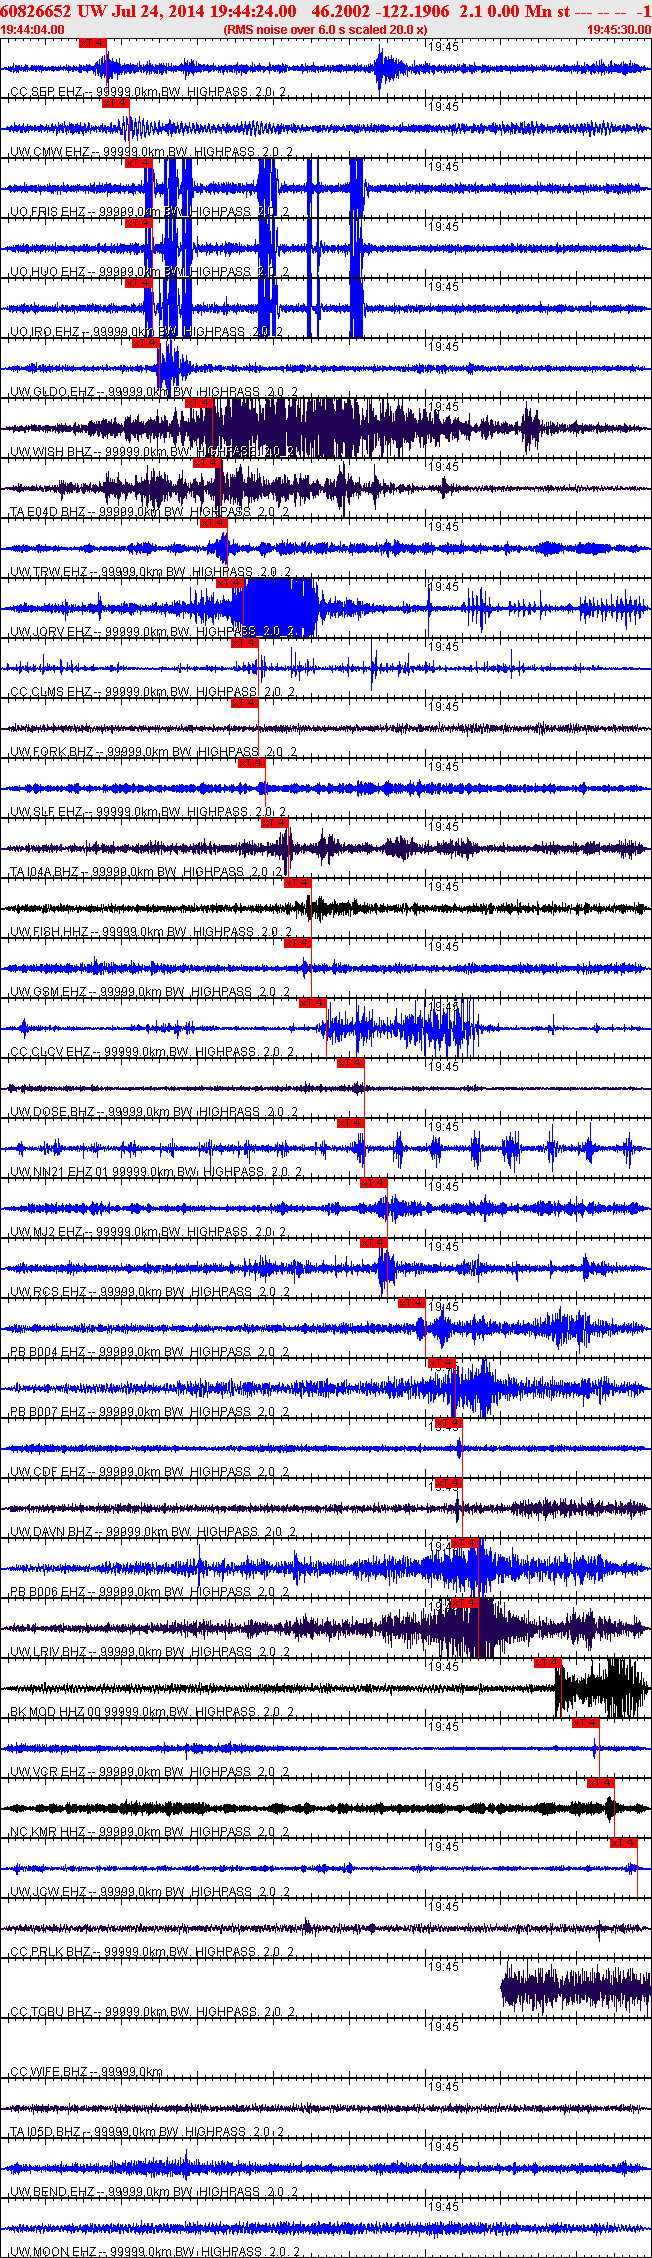The width and height of the screenshot is (652, 2258).
Task: Select the red pick flag on the CC.CLCV trace
Action: click(x=313, y=1003)
